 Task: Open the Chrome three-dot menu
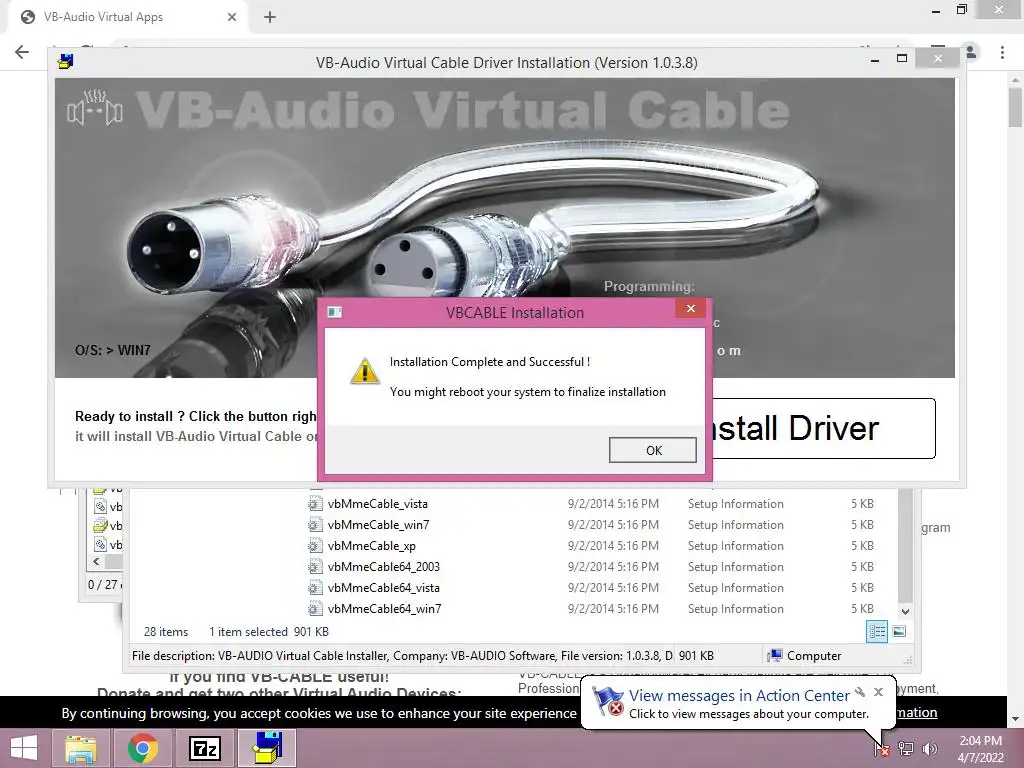pyautogui.click(x=1002, y=52)
